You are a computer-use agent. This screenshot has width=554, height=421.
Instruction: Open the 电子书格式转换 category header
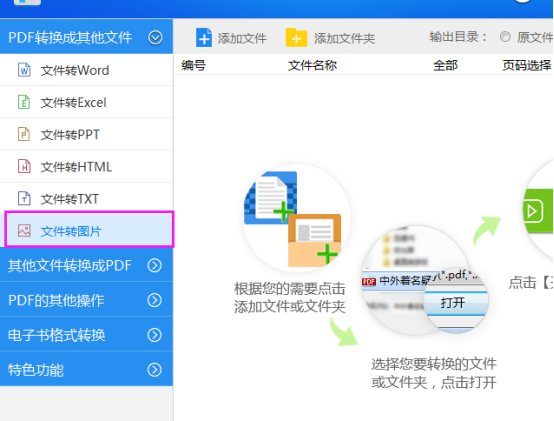87,334
